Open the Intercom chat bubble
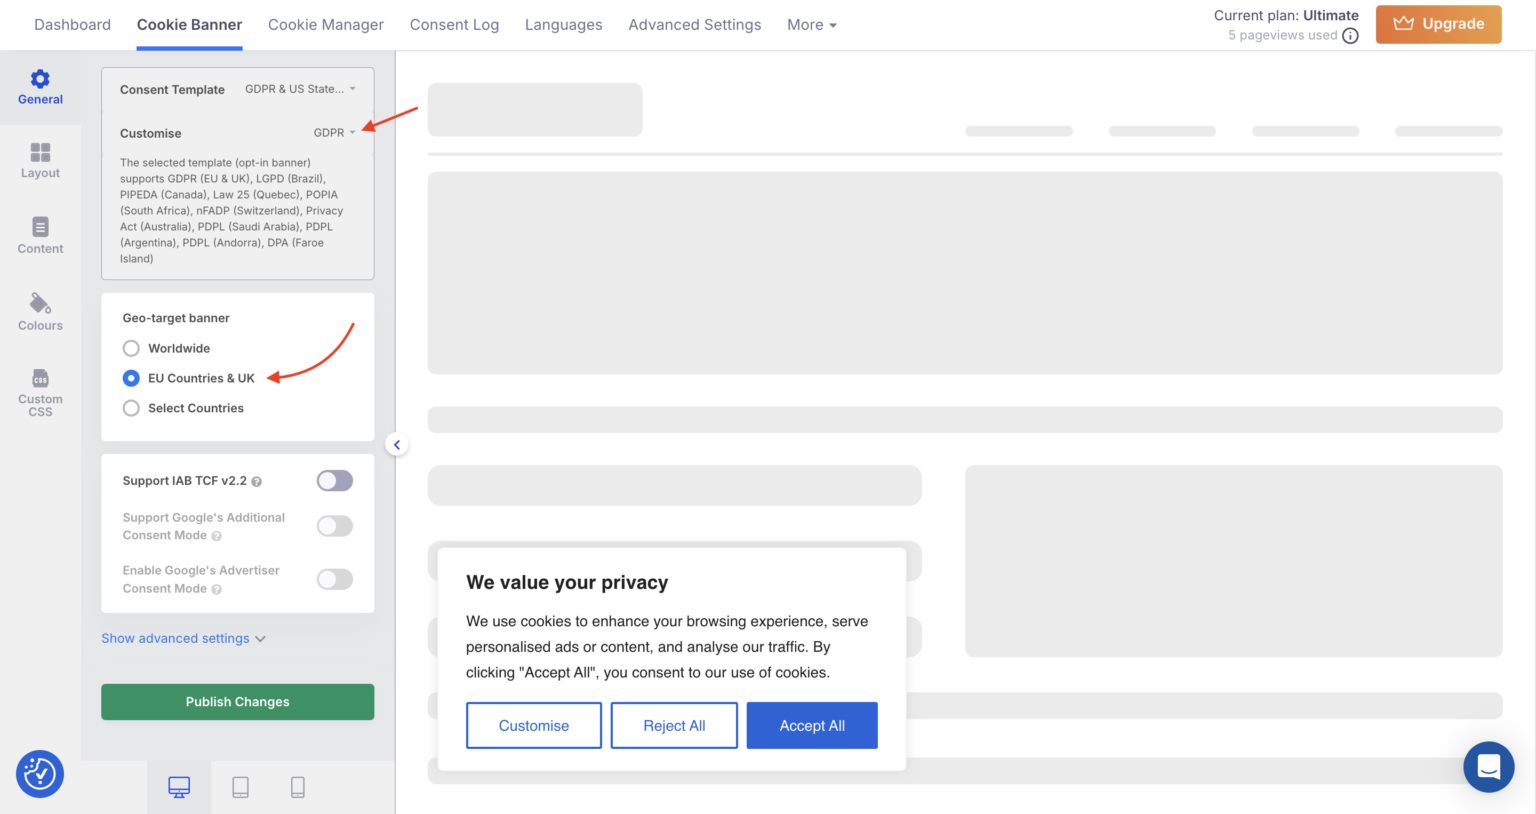The width and height of the screenshot is (1536, 814). 1488,766
